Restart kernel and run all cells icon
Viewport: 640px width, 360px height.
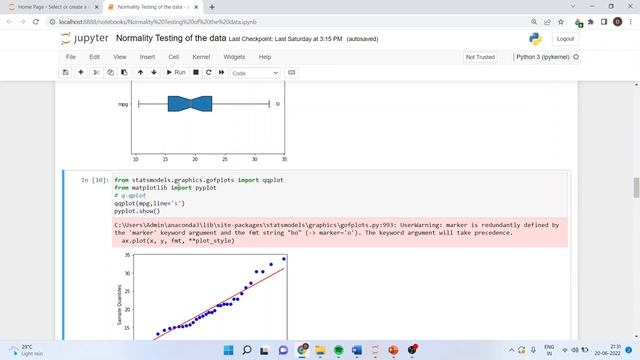click(222, 73)
